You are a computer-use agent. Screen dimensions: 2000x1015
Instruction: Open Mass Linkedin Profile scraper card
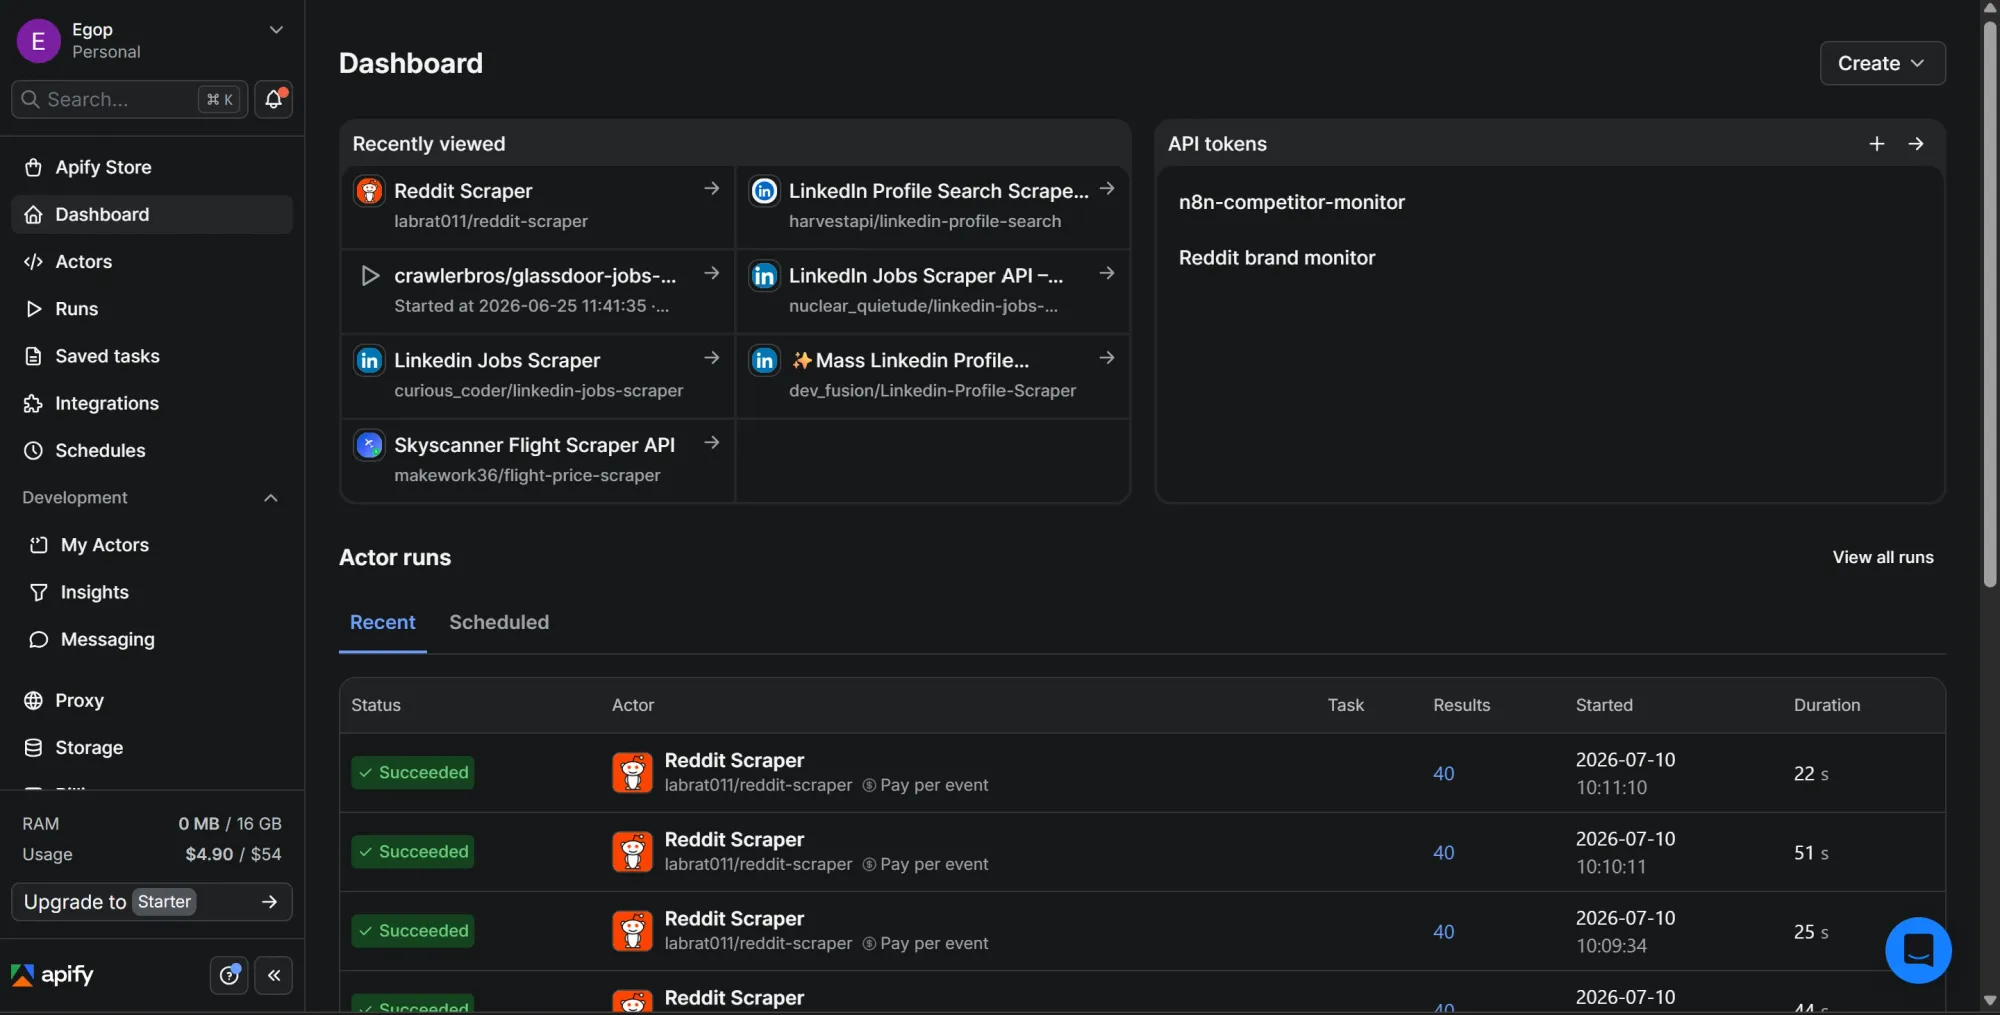click(x=933, y=376)
